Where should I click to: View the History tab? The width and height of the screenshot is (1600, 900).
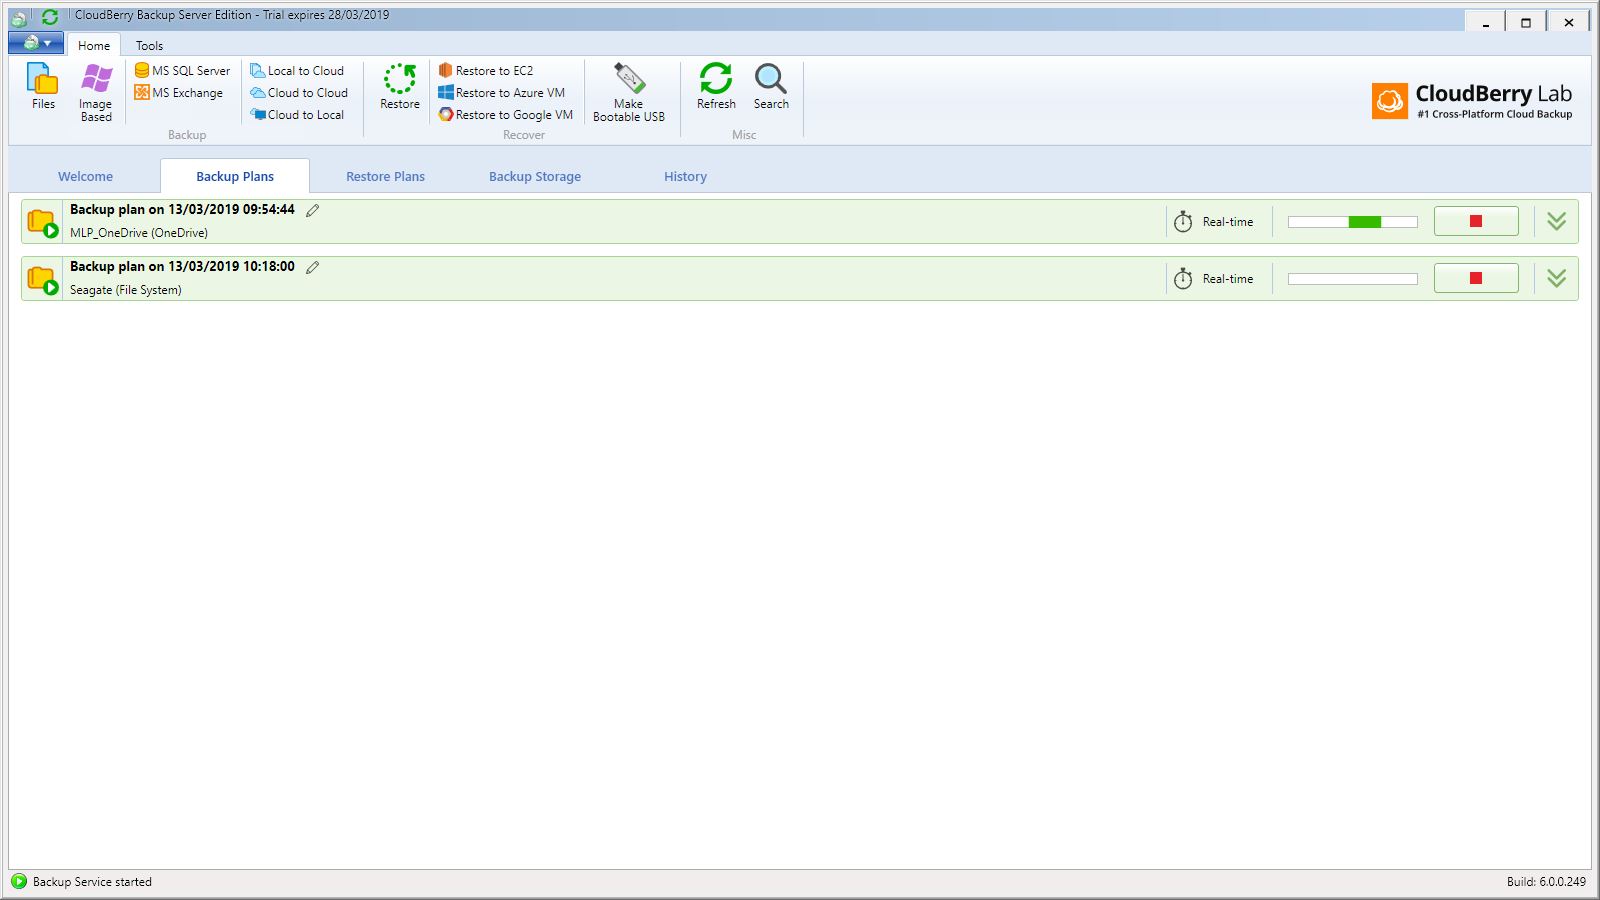(x=685, y=176)
